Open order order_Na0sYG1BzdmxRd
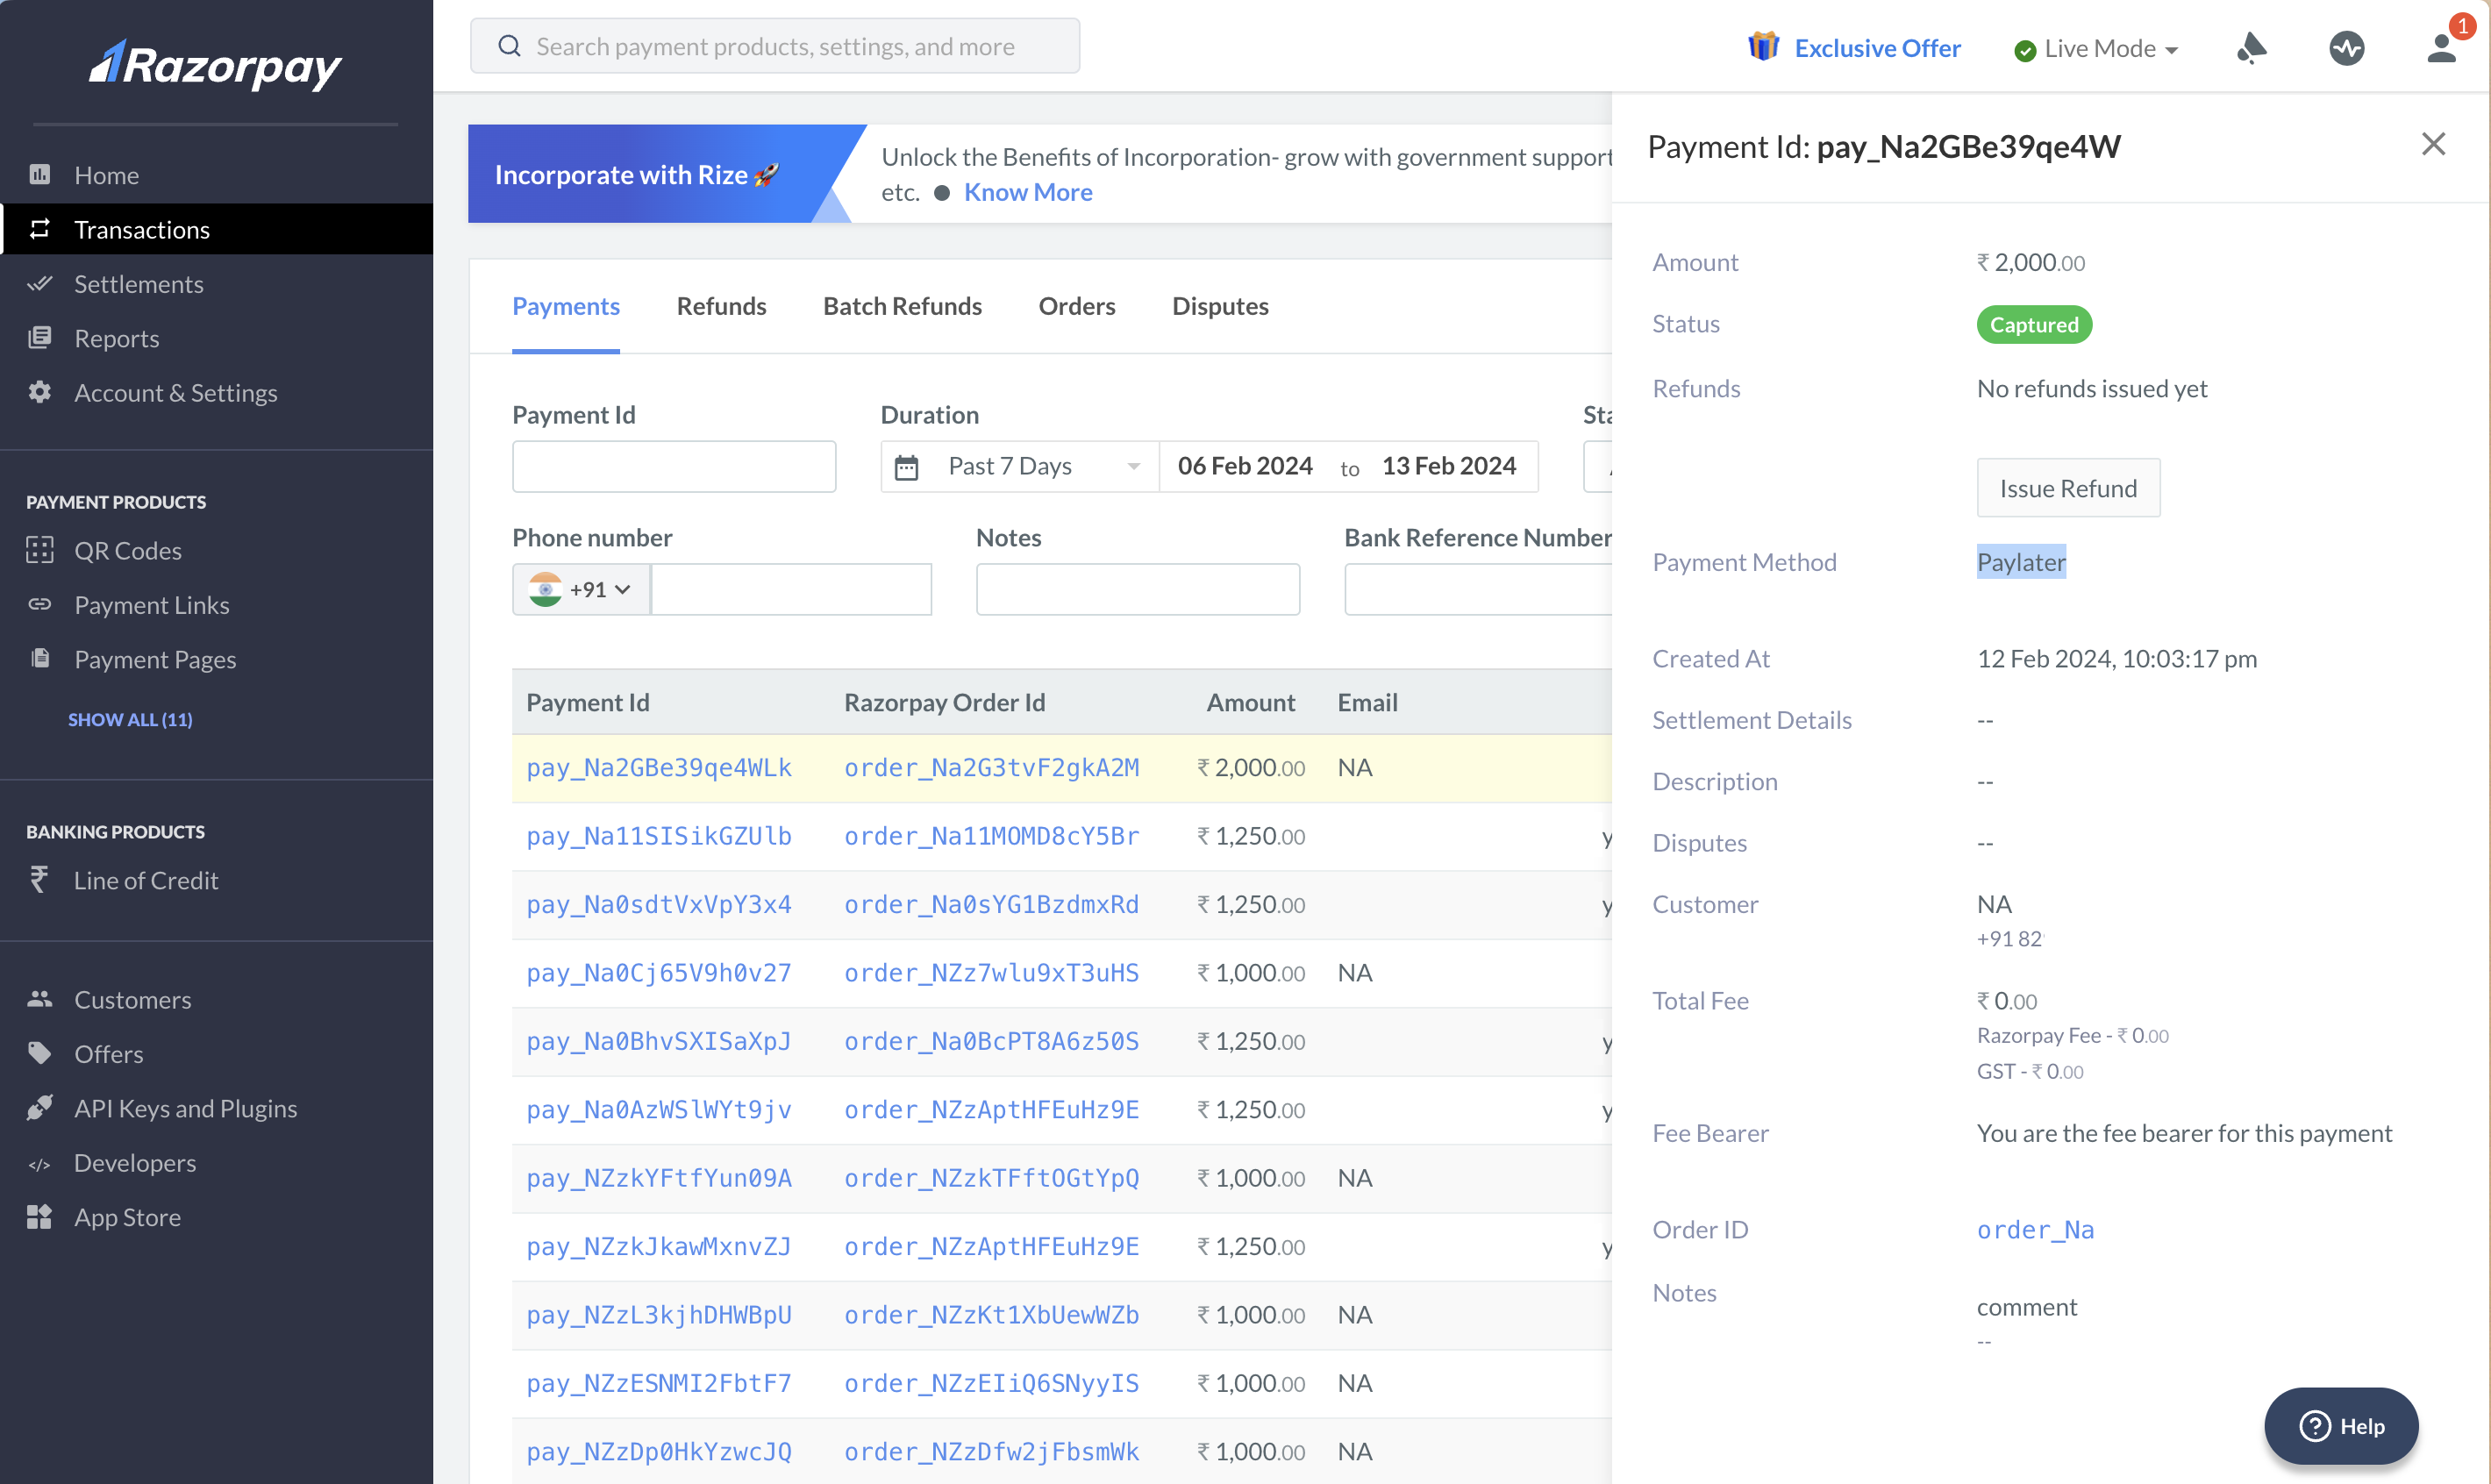 click(991, 904)
